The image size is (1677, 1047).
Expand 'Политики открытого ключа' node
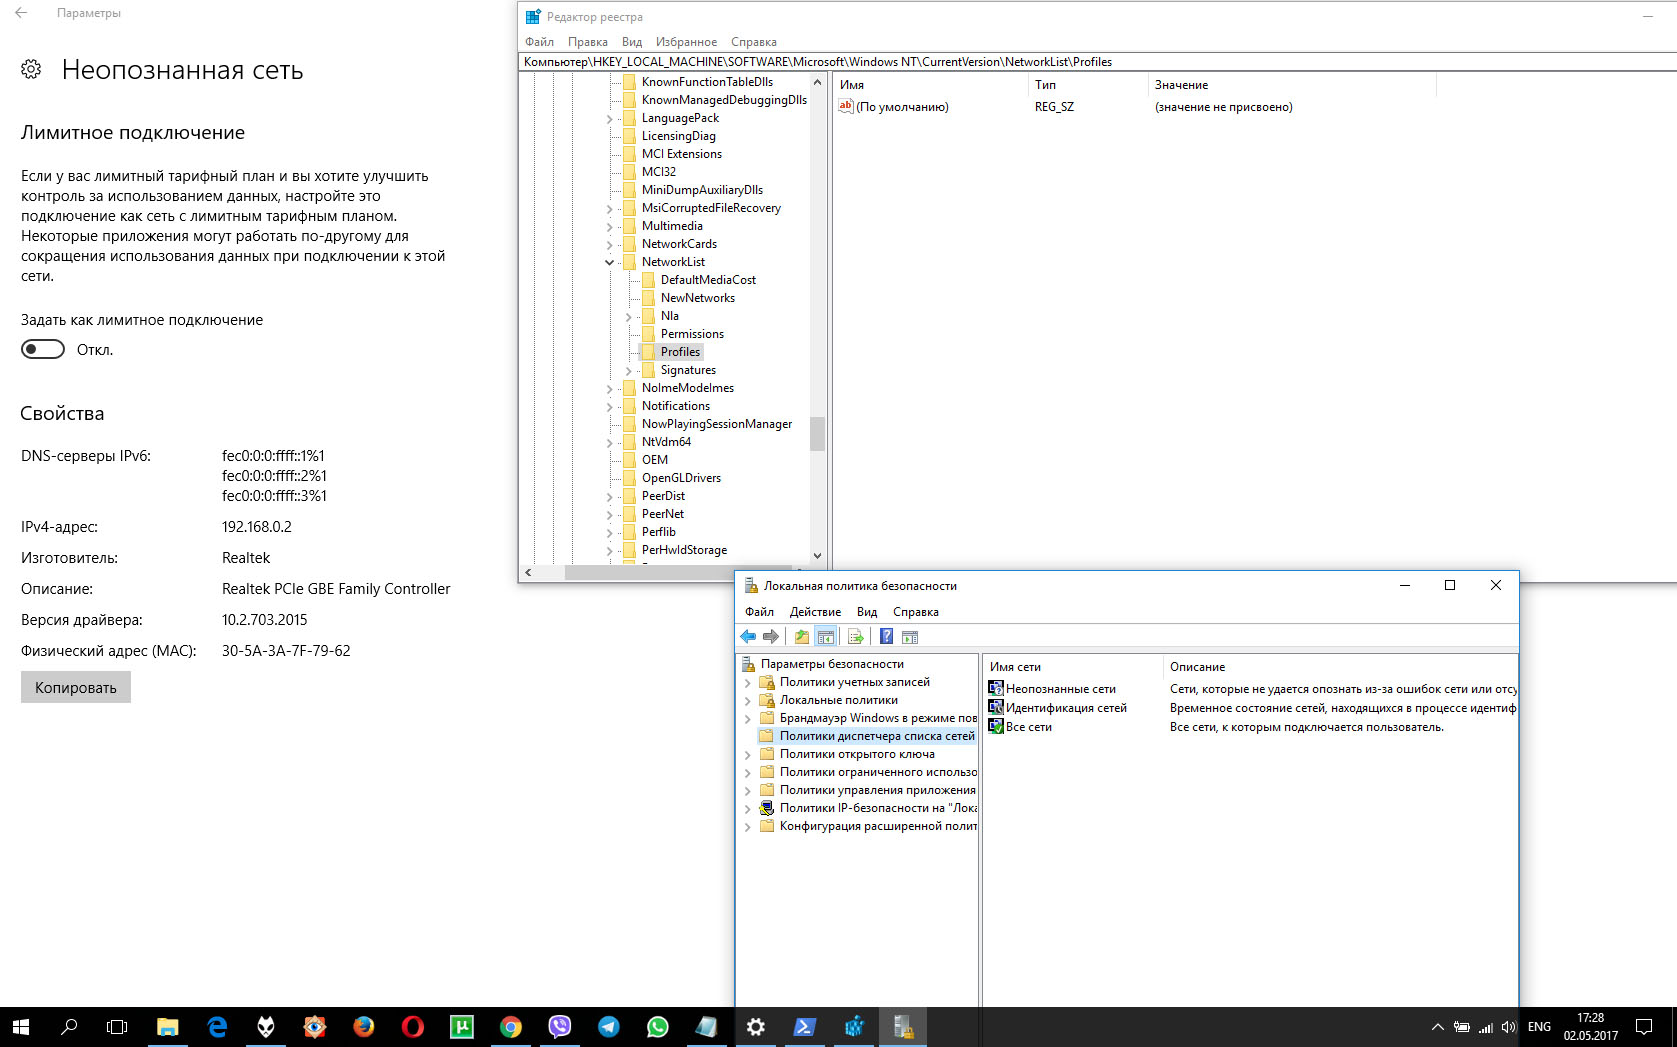click(747, 754)
